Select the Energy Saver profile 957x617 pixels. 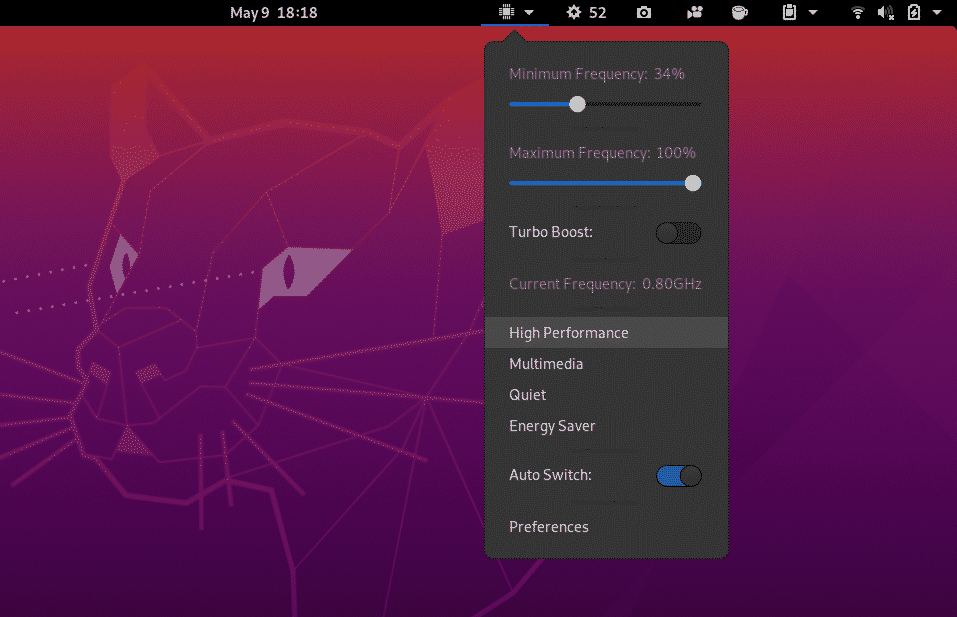(607, 426)
